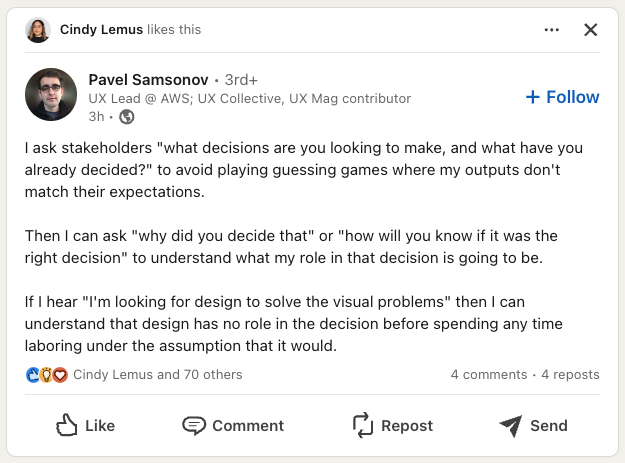Open Pavel Samsonov's profile photo

tap(51, 94)
